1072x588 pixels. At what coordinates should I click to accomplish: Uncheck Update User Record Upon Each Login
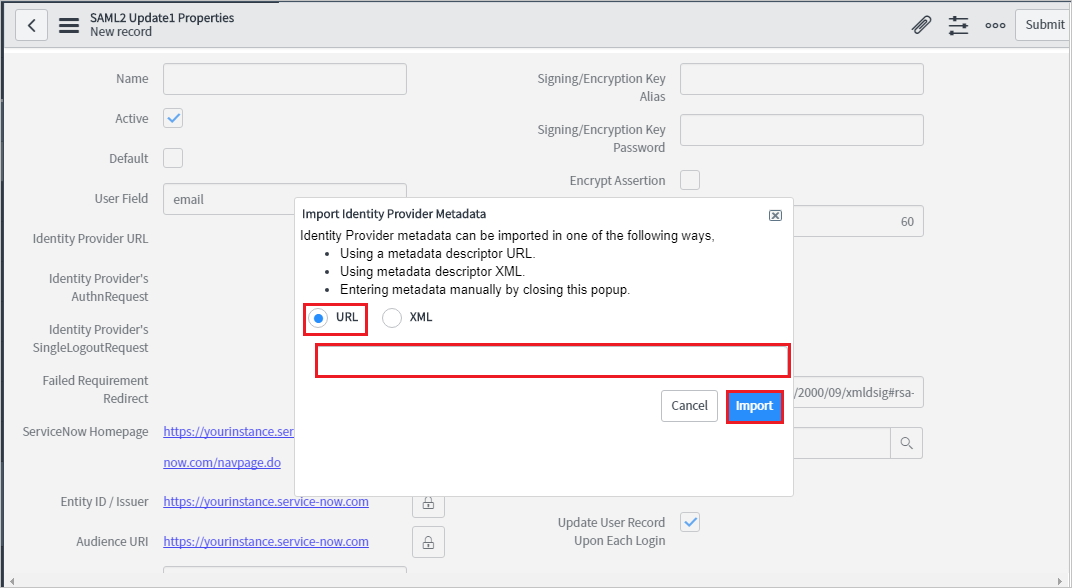pos(689,521)
